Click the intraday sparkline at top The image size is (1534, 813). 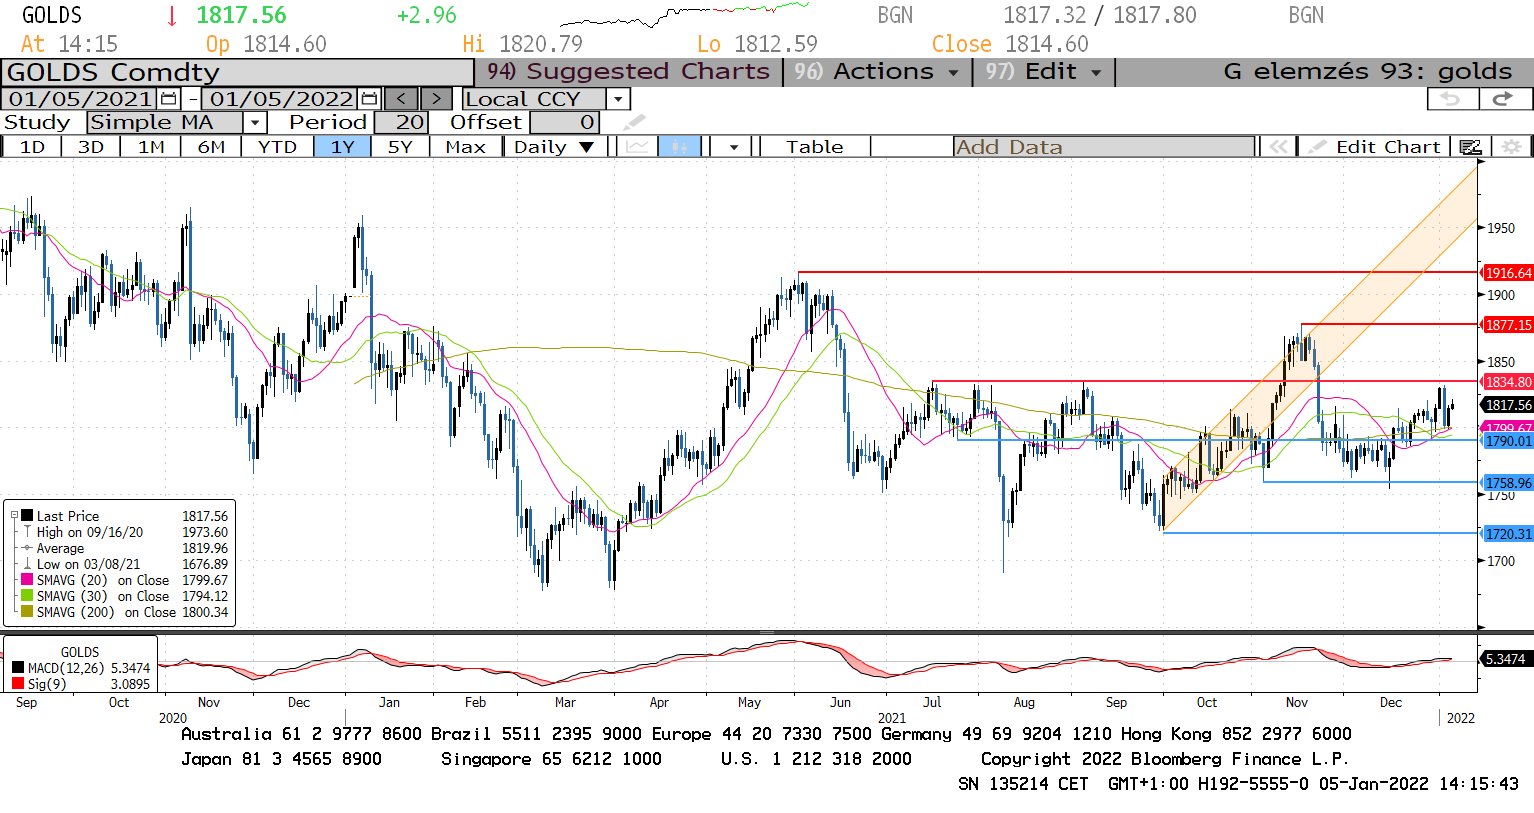tap(684, 15)
